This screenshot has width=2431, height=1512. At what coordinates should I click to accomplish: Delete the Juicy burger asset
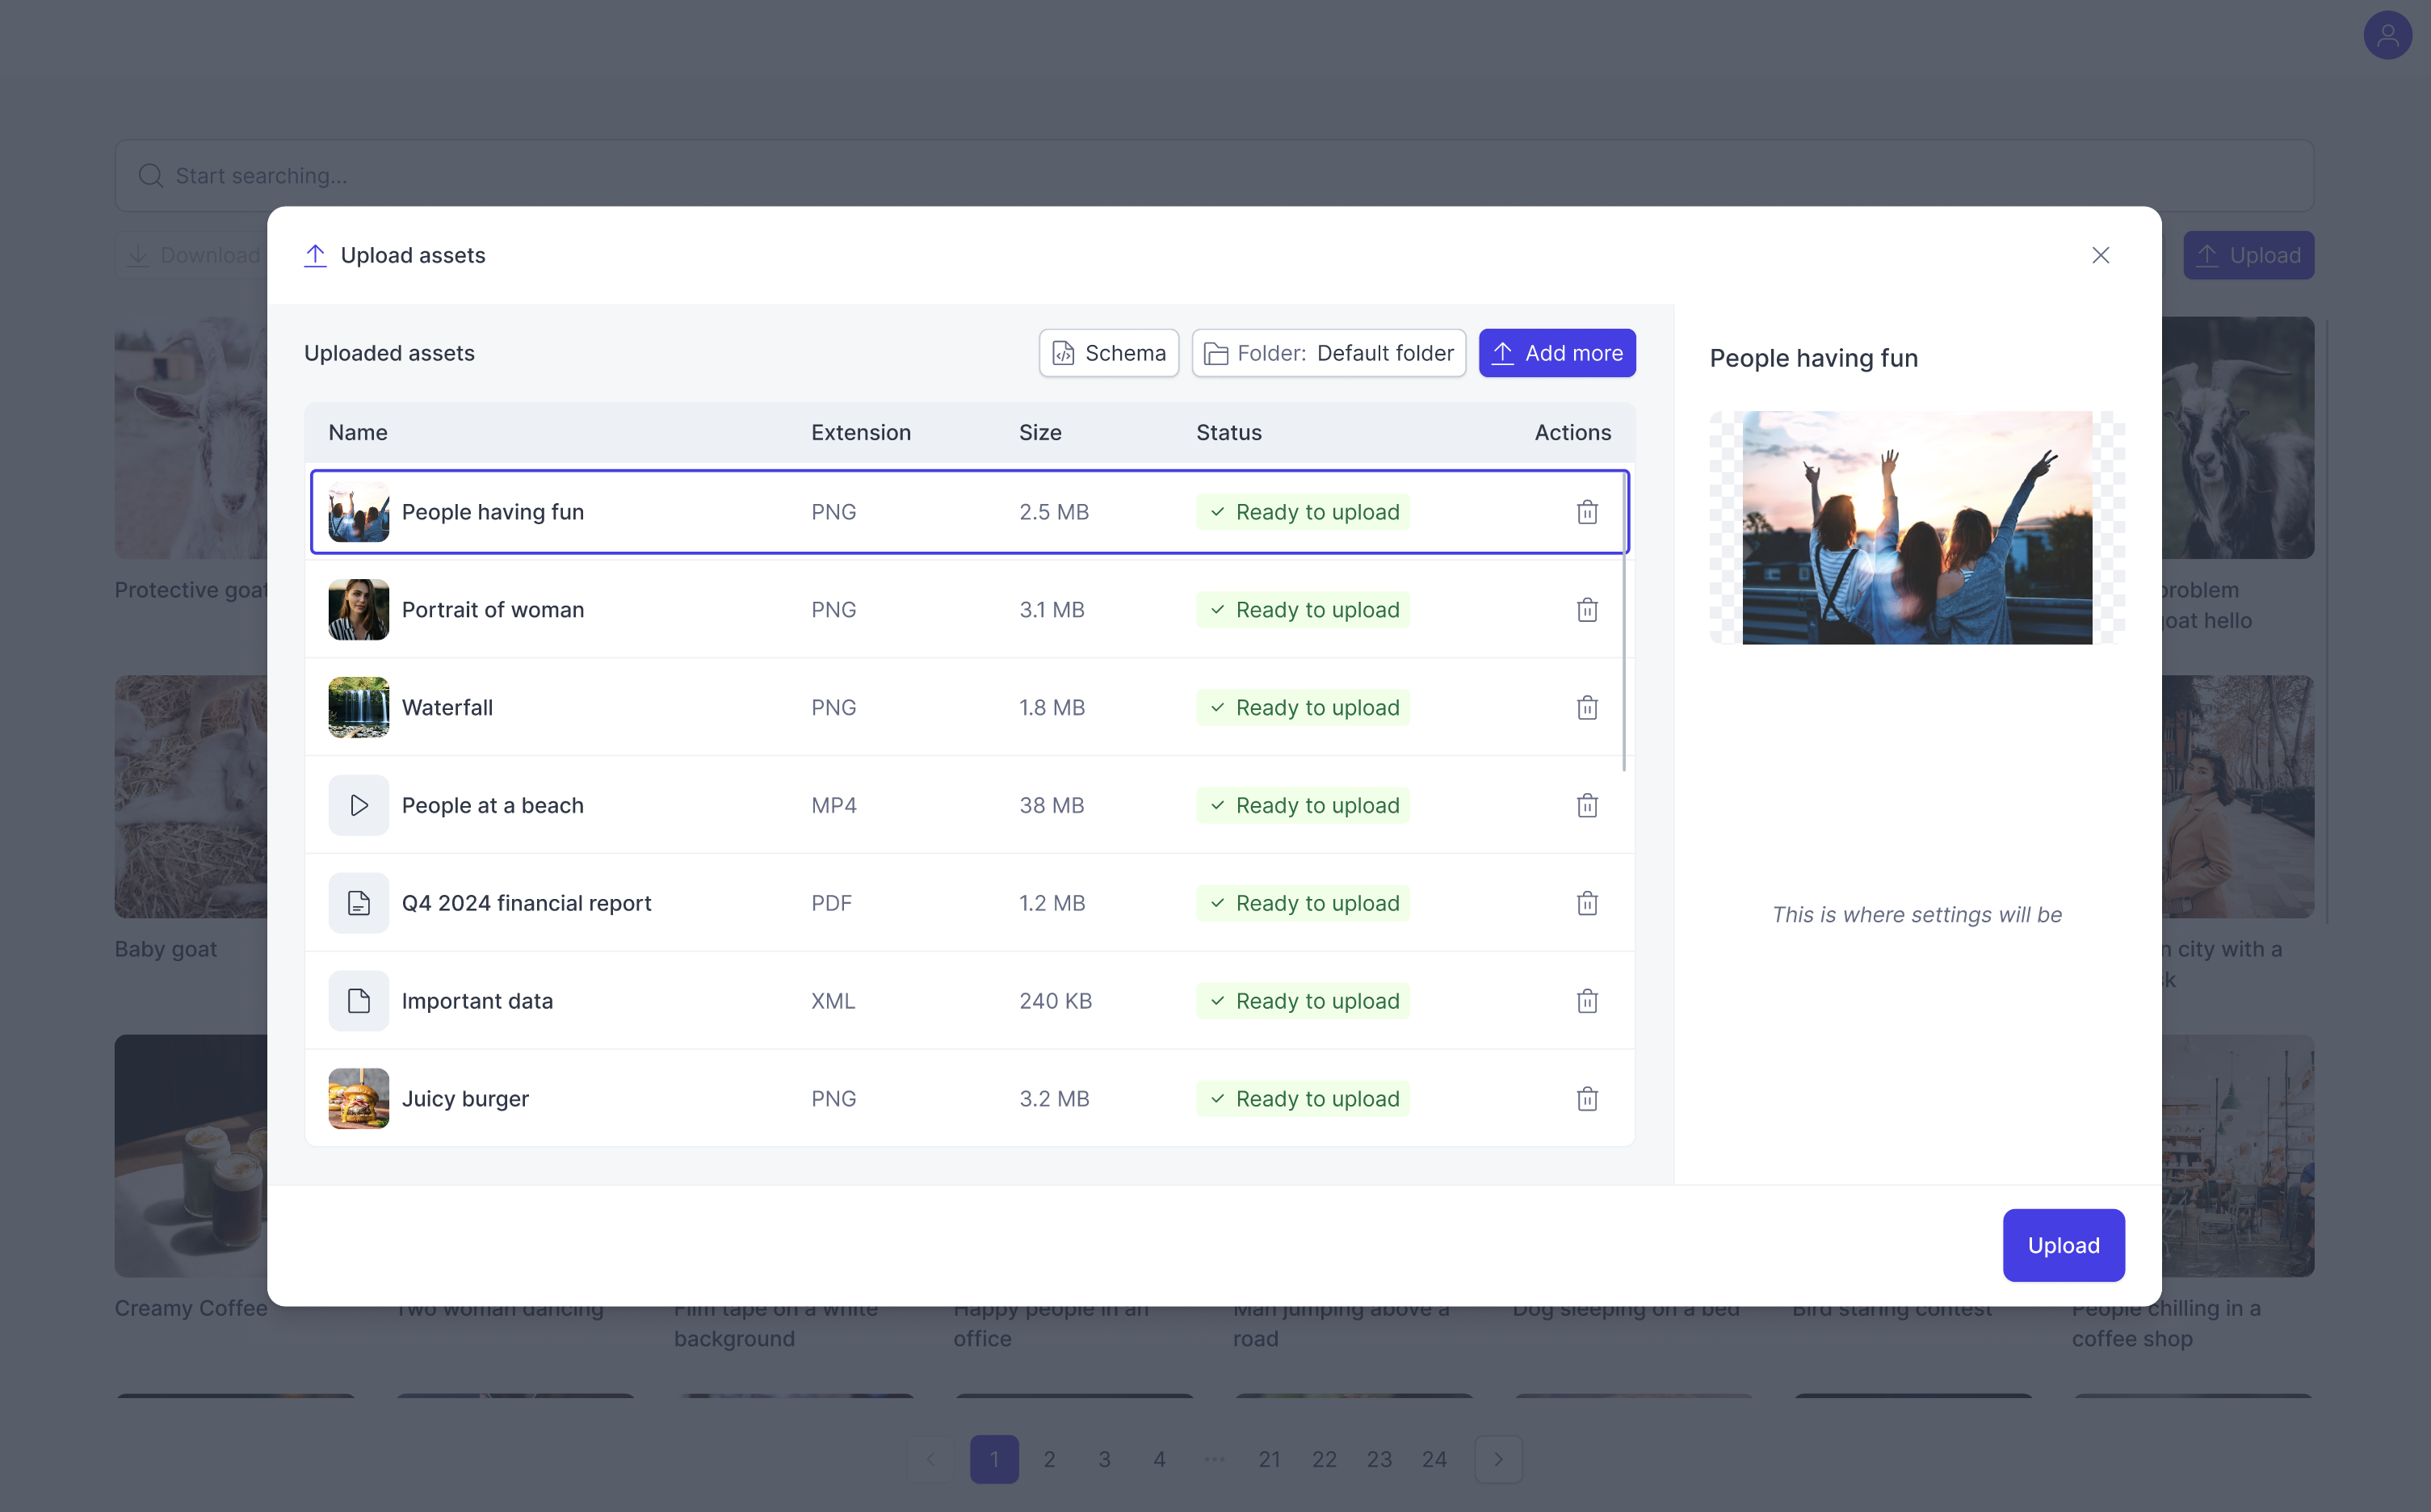coord(1587,1099)
